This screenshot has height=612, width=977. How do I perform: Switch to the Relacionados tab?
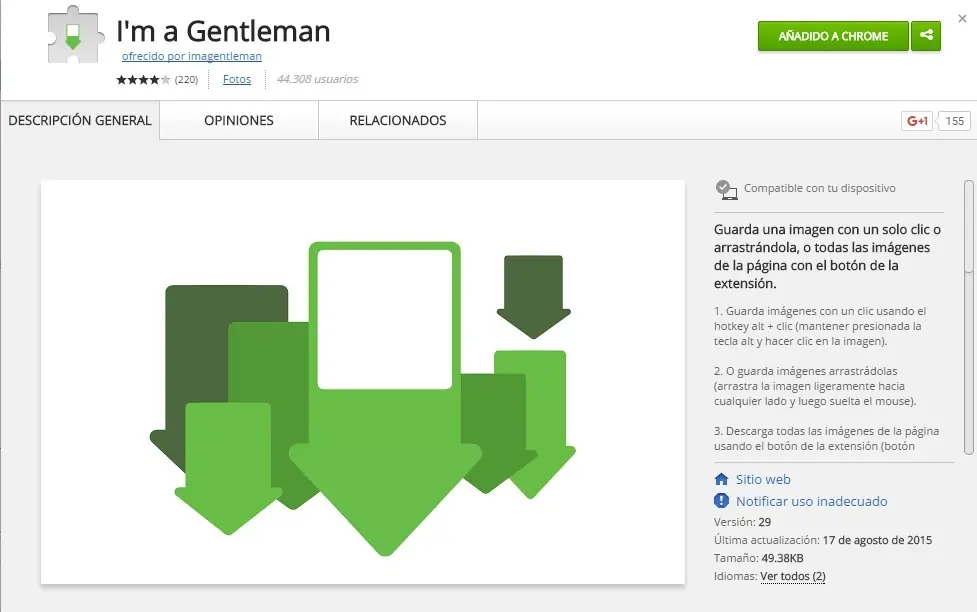(398, 120)
